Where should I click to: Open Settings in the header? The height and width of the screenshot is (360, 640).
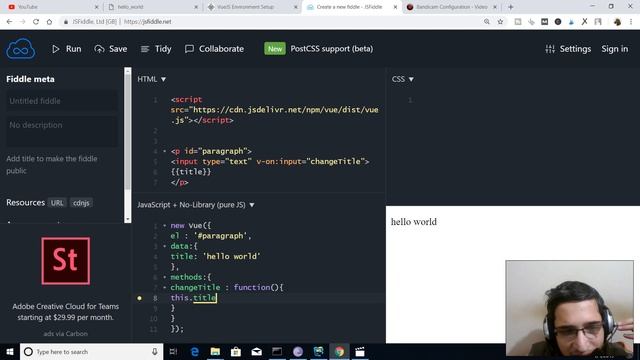click(568, 49)
